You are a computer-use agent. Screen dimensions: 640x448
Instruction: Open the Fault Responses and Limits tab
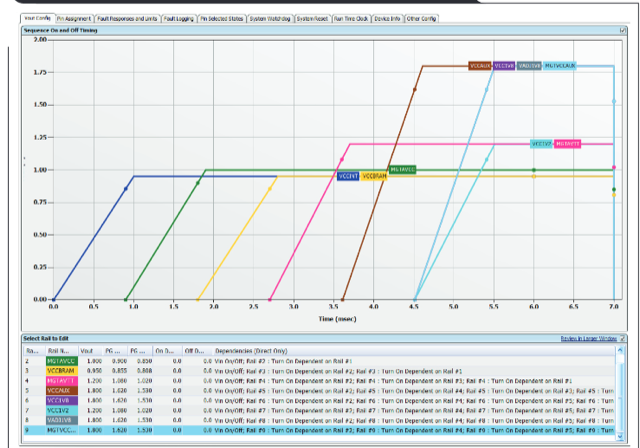click(x=129, y=19)
